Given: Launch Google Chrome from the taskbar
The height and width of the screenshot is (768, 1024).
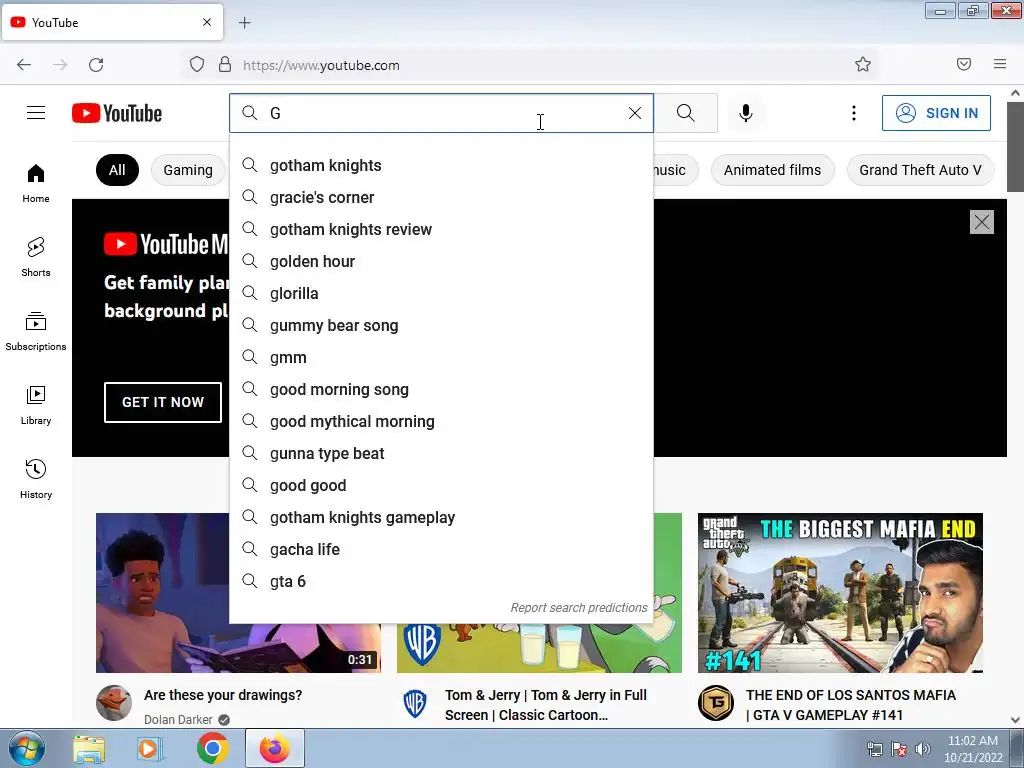Looking at the screenshot, I should (213, 749).
